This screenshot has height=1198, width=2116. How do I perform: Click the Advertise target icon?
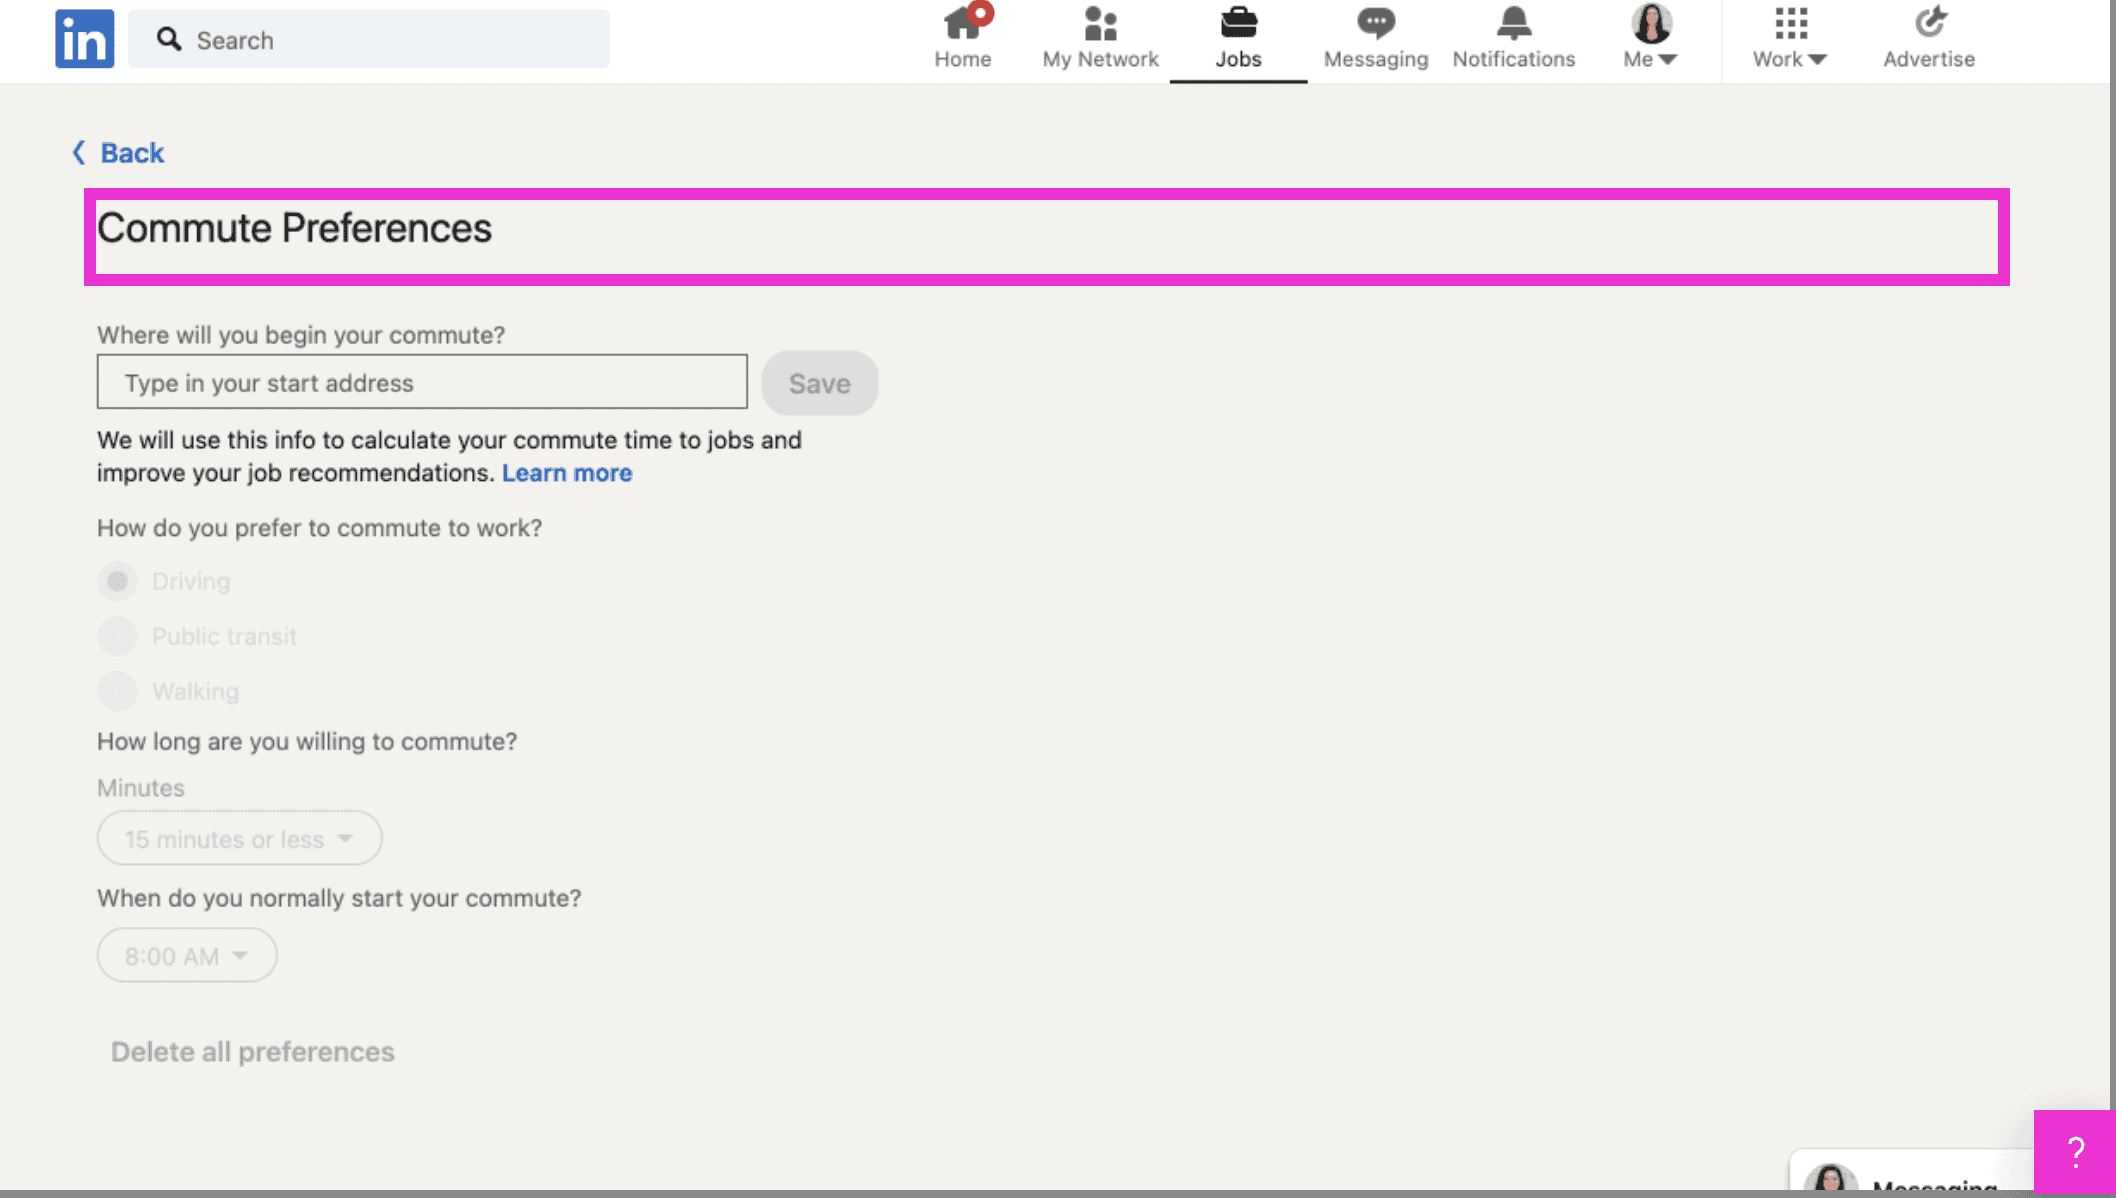(1929, 24)
